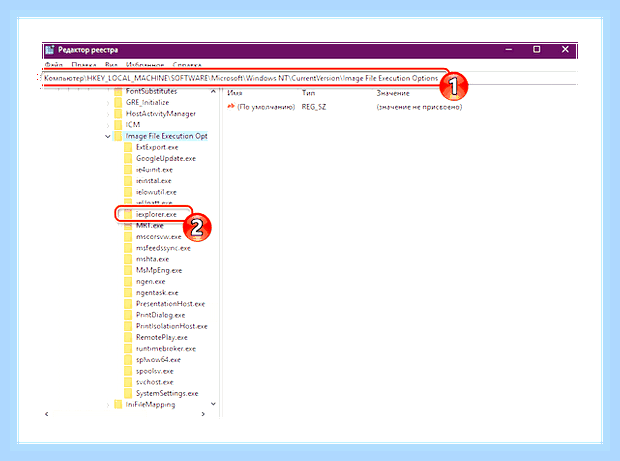Click the tree scrollbar down arrow
This screenshot has height=461, width=620.
(213, 404)
